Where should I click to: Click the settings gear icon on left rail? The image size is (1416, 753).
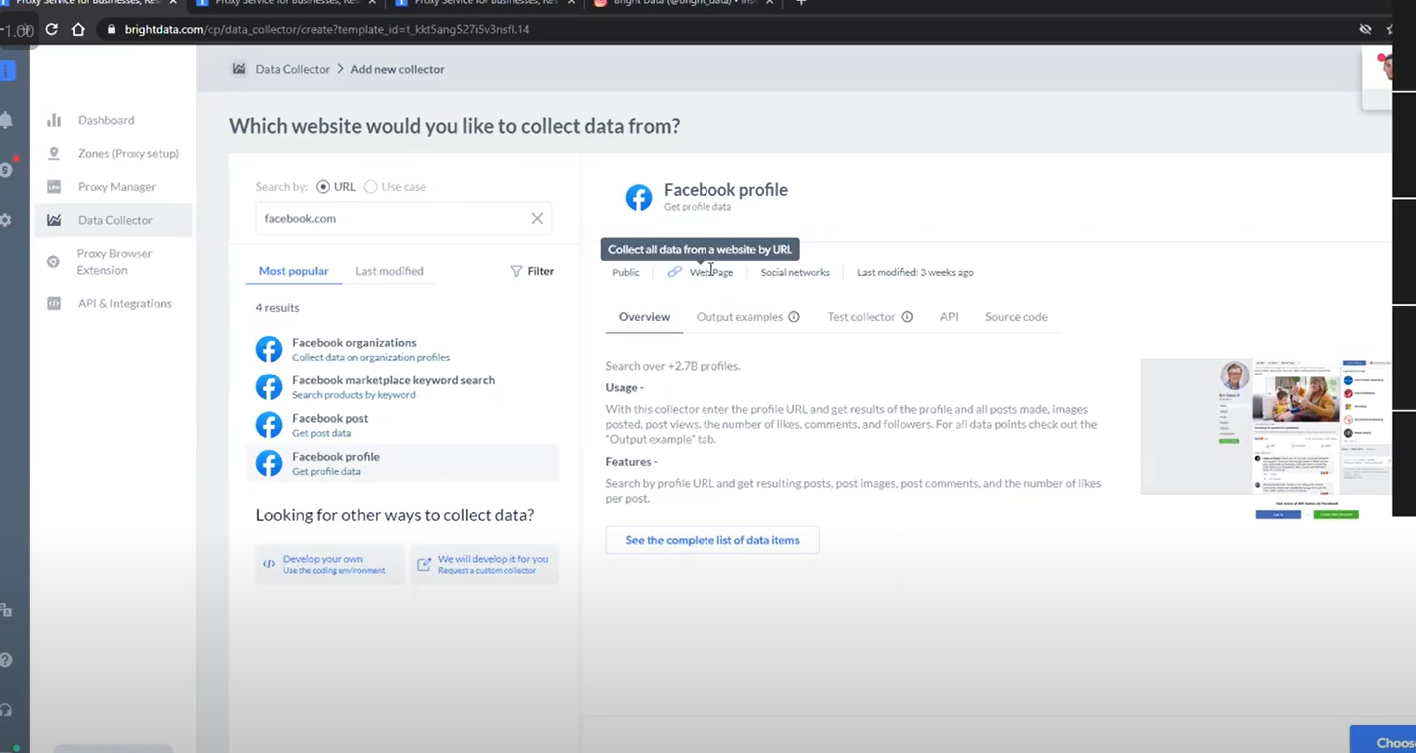[x=6, y=219]
